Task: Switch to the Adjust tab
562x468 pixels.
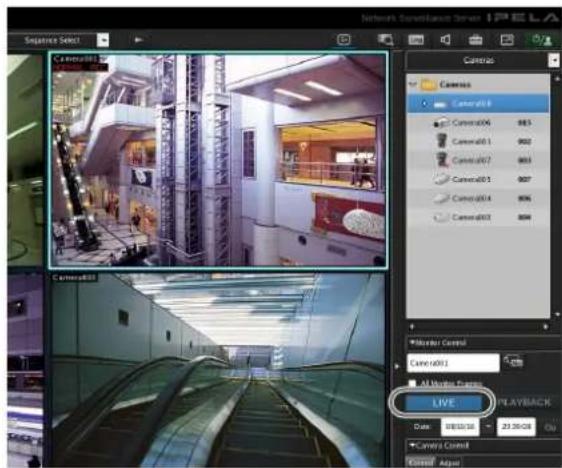Action: pos(449,463)
